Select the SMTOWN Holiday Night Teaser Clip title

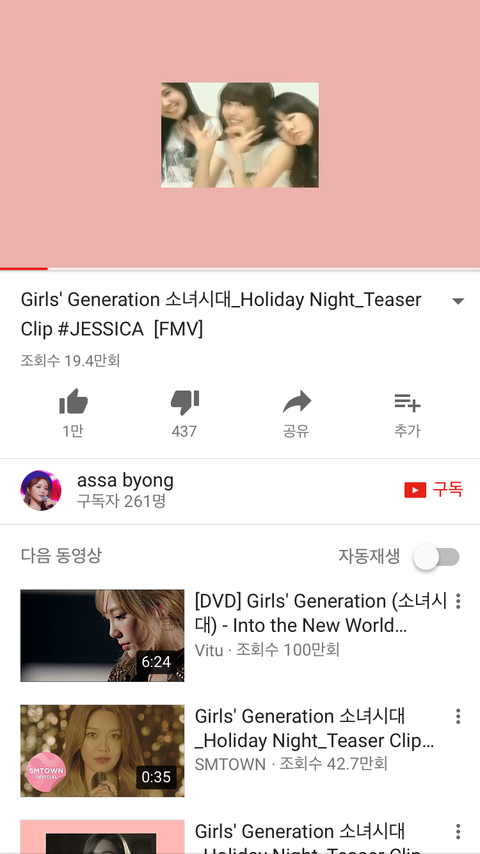tap(314, 728)
